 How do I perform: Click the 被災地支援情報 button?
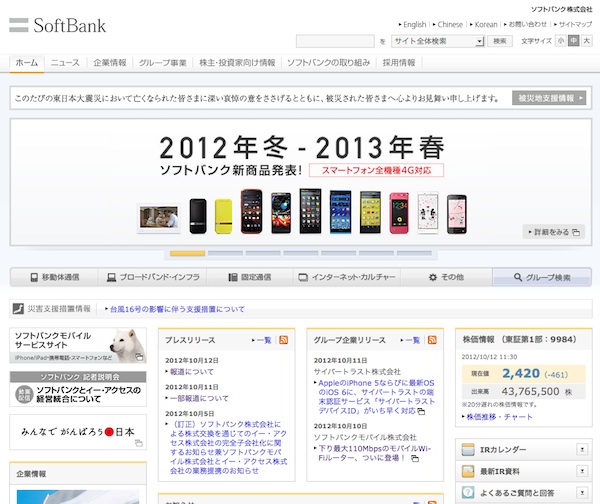tap(549, 98)
